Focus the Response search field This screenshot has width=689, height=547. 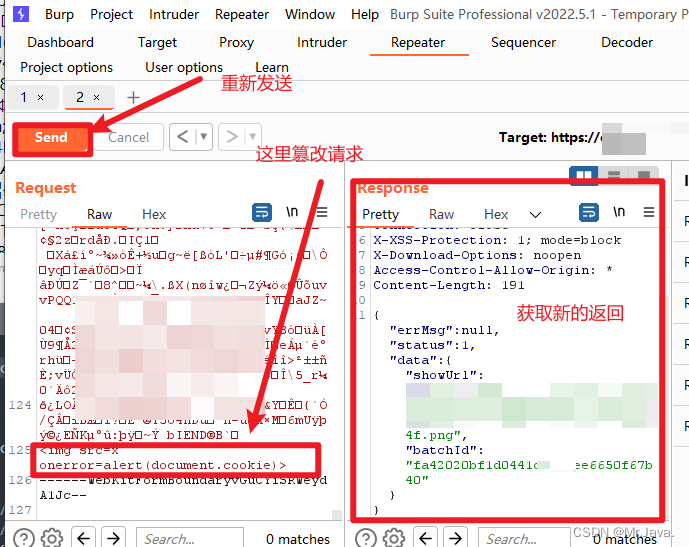tap(524, 539)
